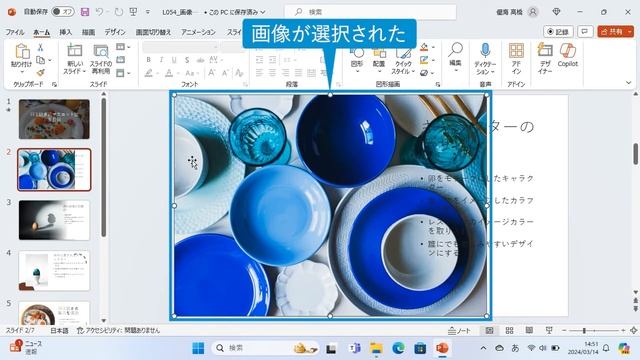640x360 pixels.
Task: Open the 編集 magnifier menu
Action: tap(455, 56)
